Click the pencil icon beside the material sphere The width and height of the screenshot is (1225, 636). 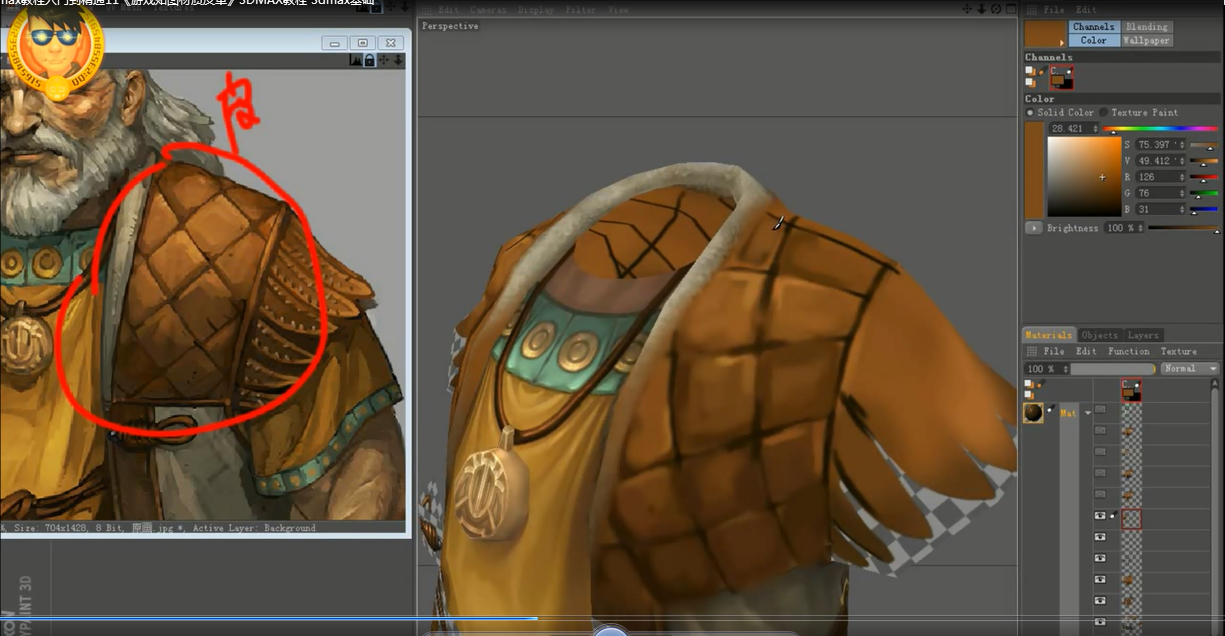(x=1052, y=409)
